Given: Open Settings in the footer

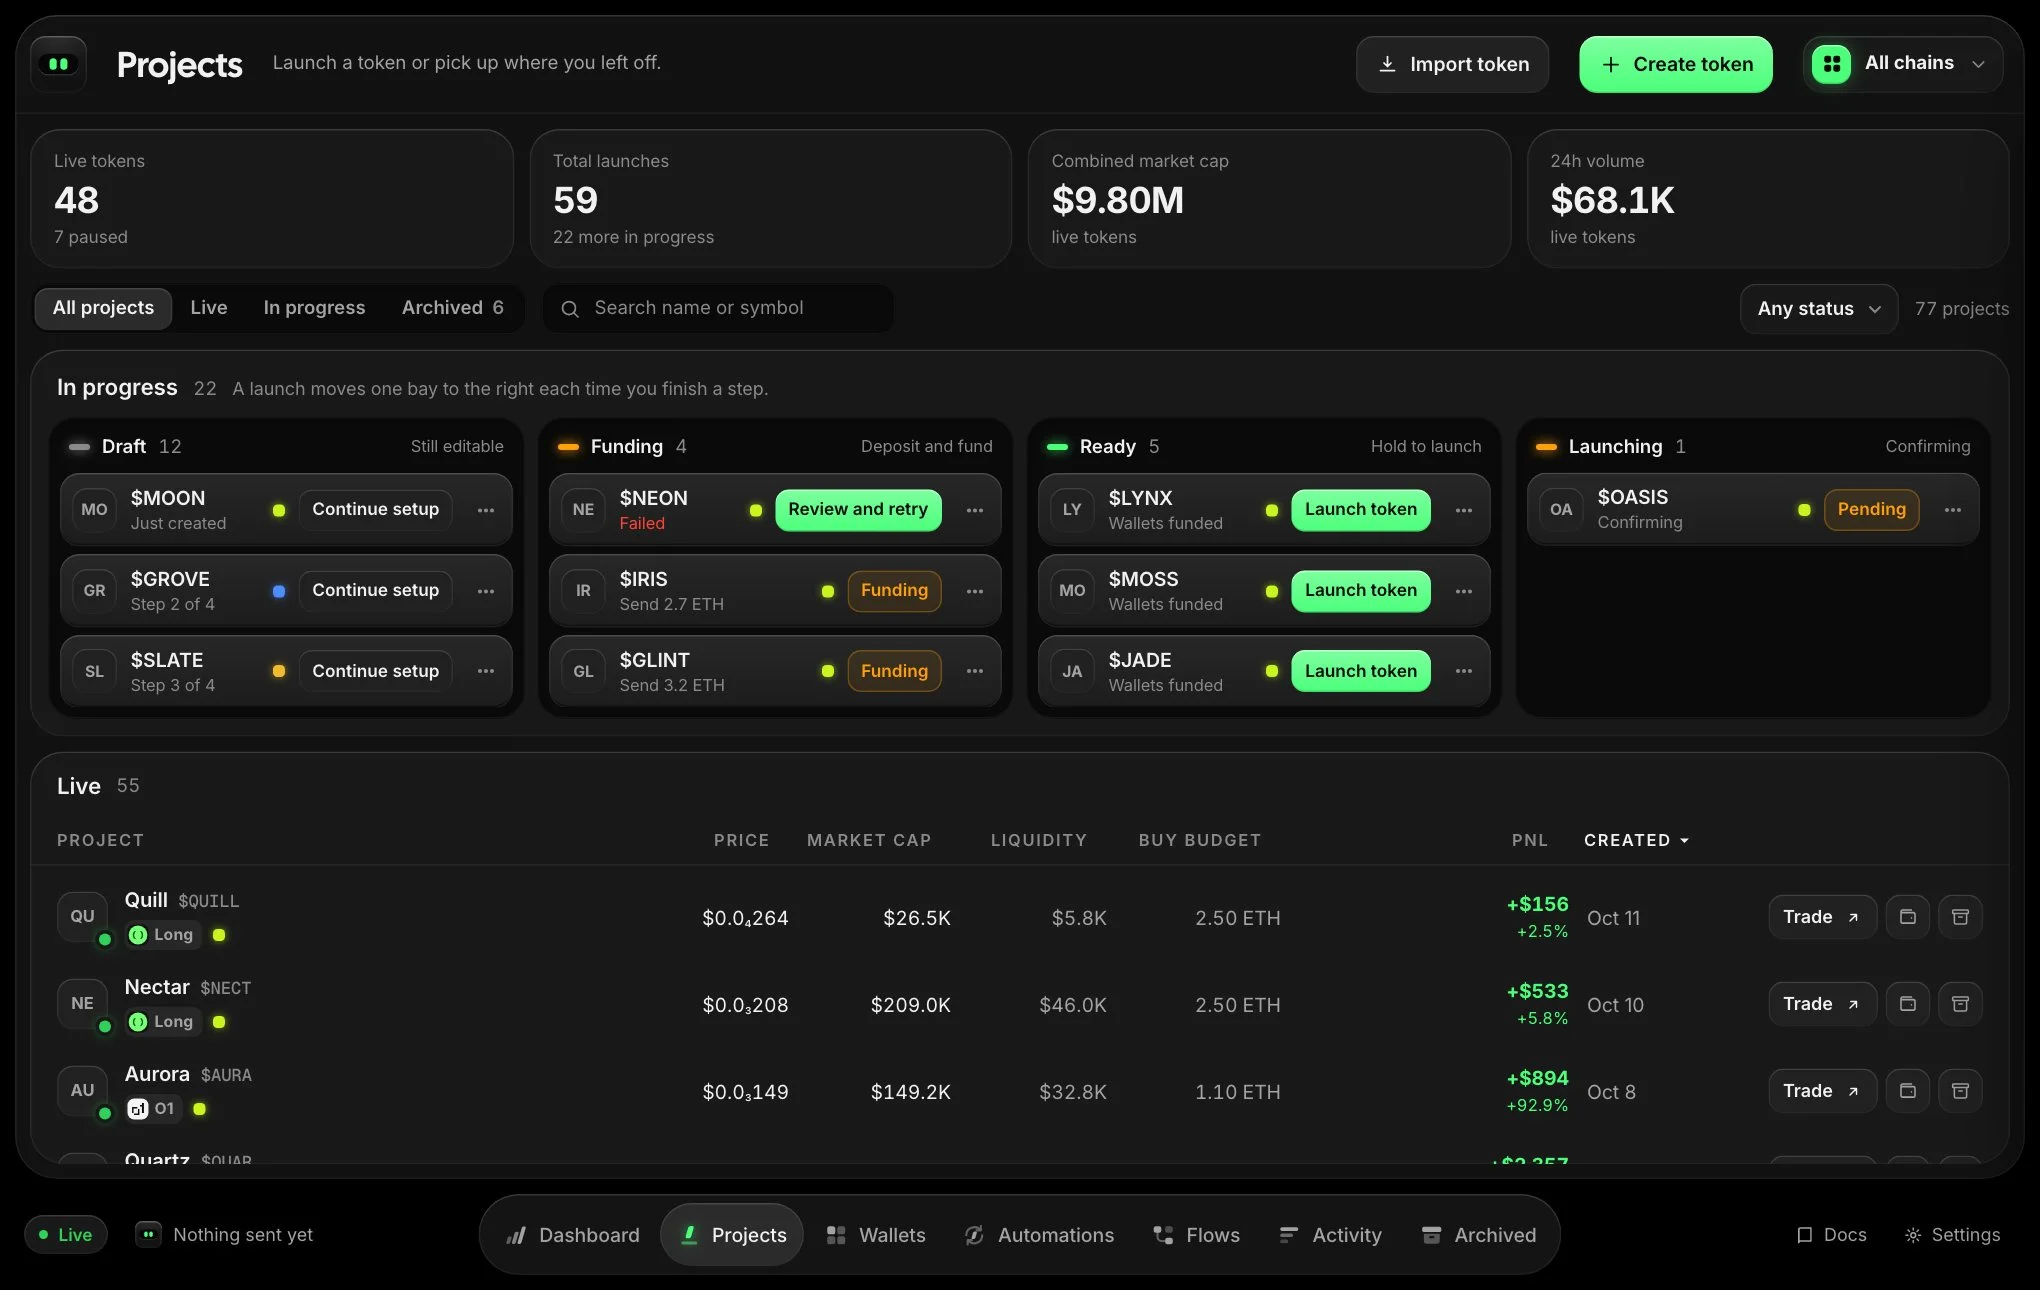Looking at the screenshot, I should tap(1952, 1235).
